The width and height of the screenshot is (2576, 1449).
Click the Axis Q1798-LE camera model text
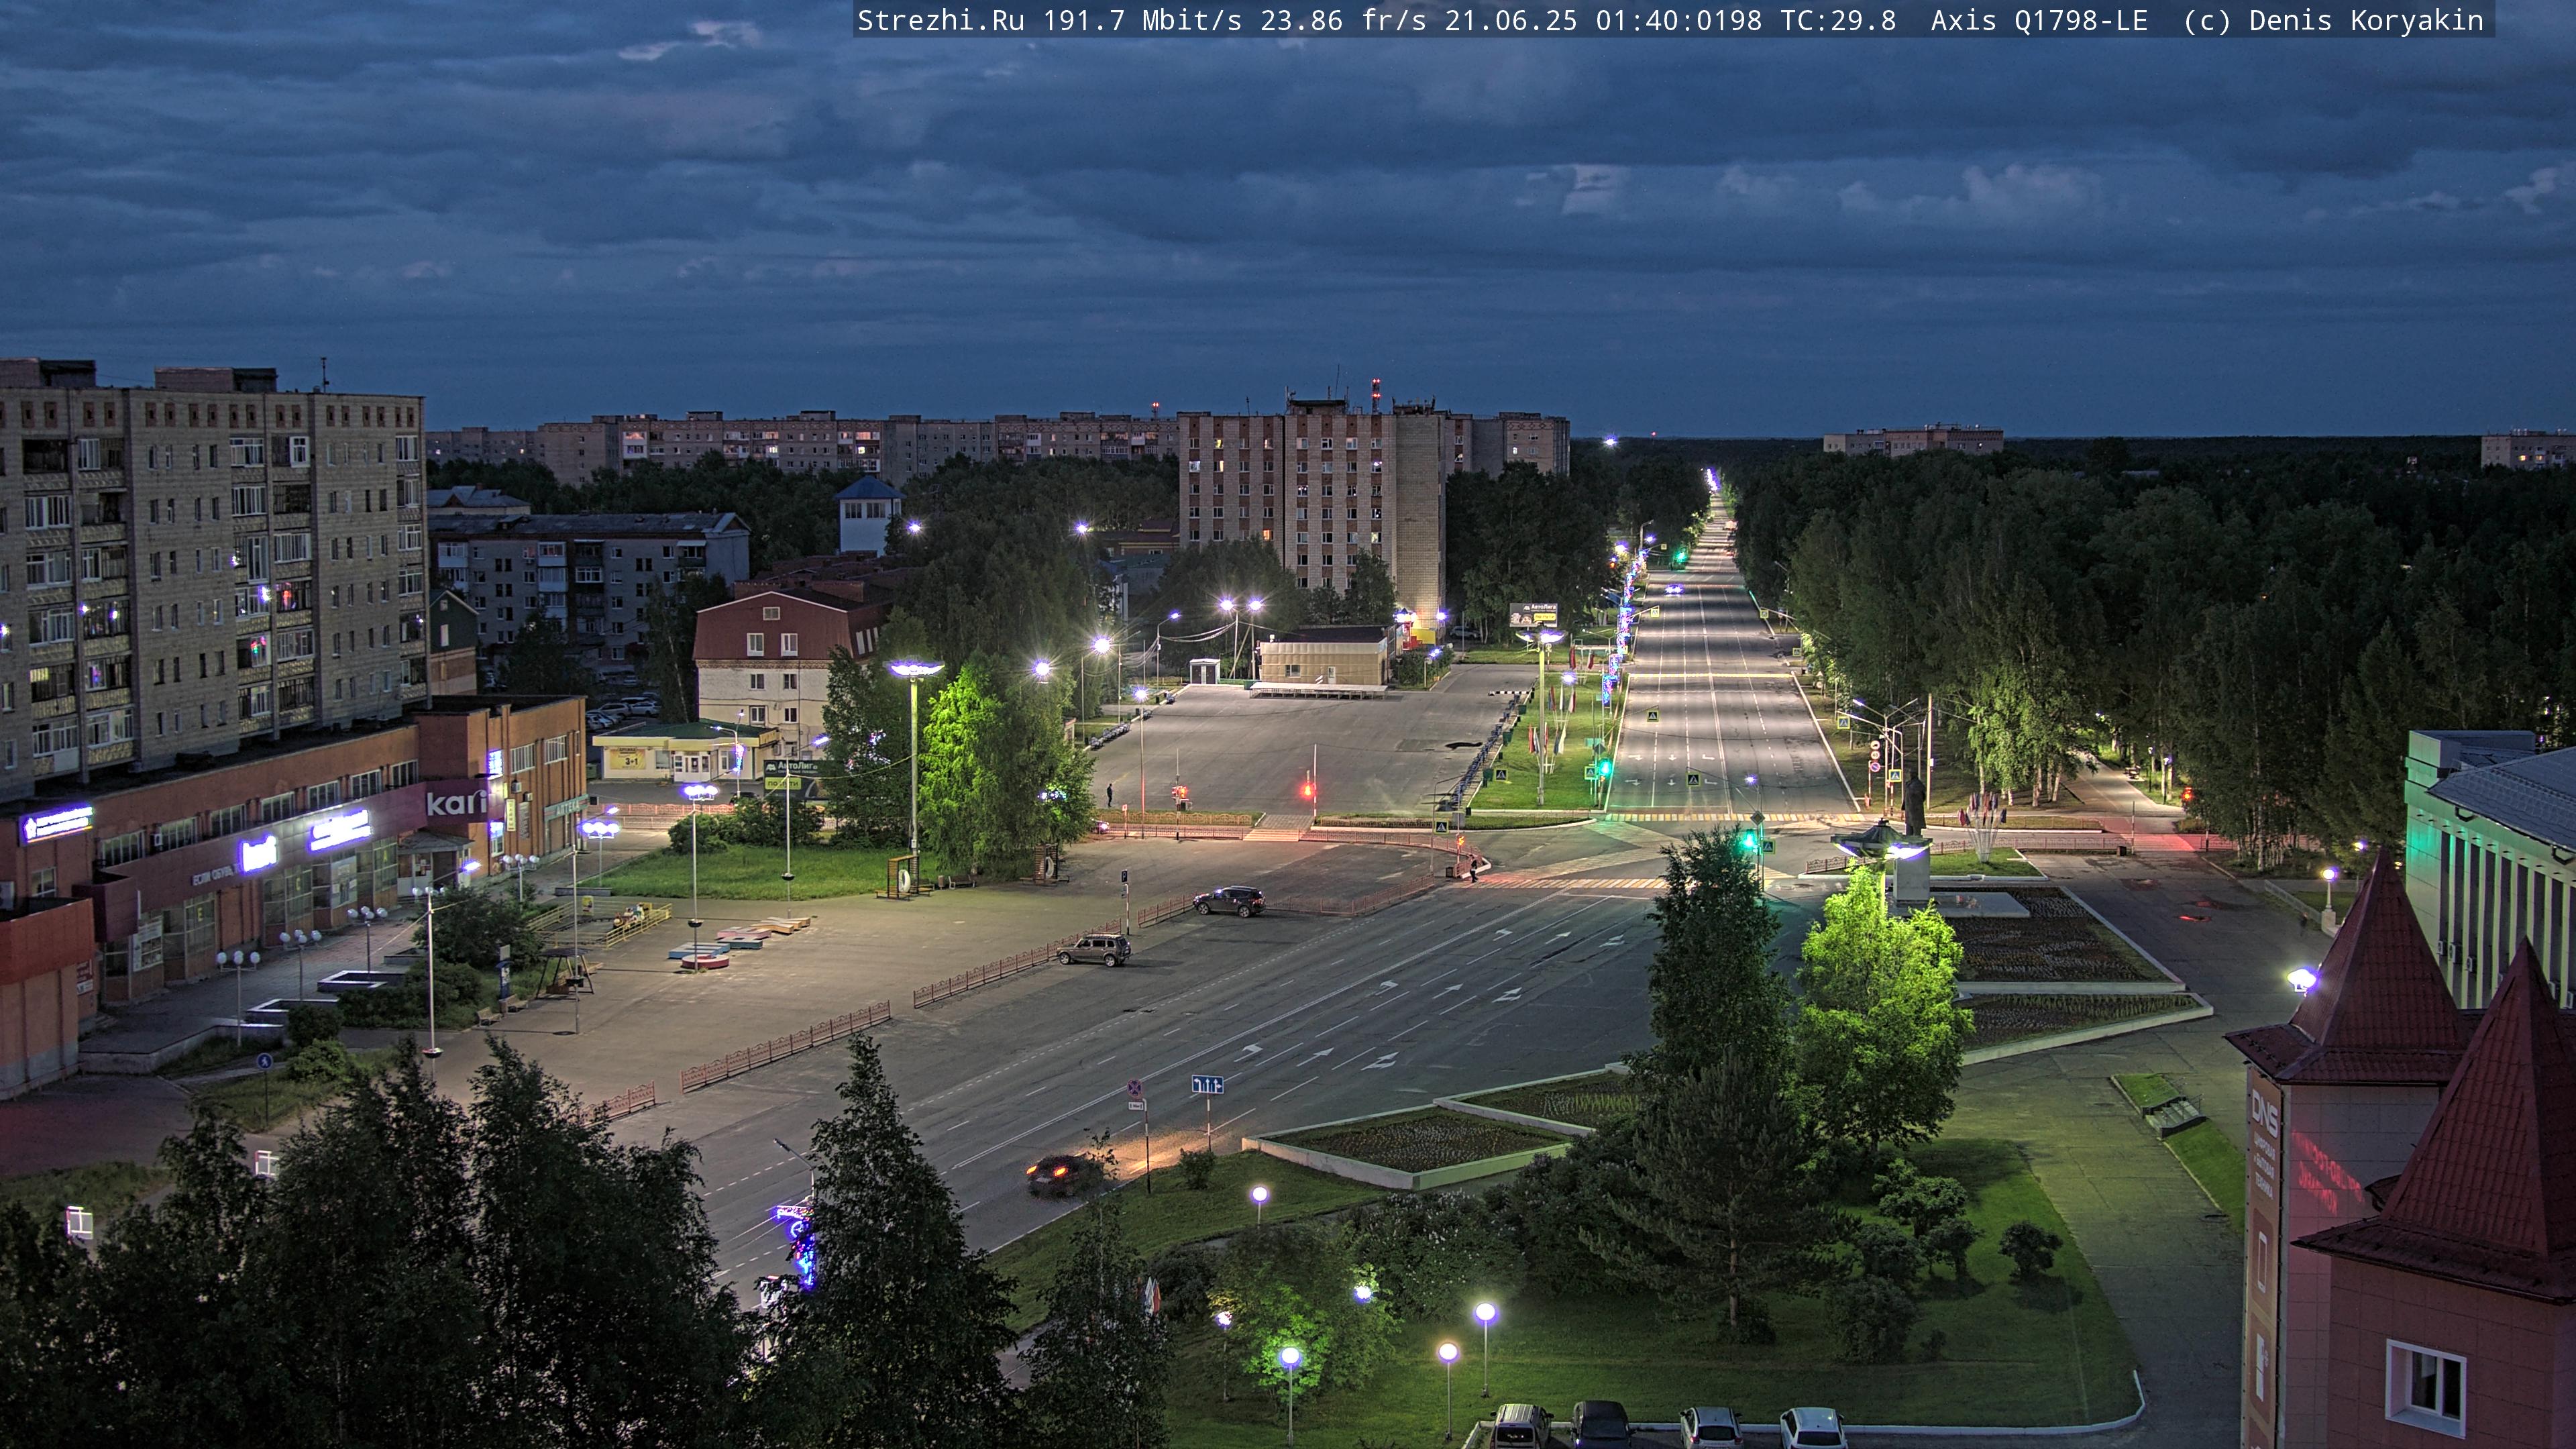(x=2039, y=21)
